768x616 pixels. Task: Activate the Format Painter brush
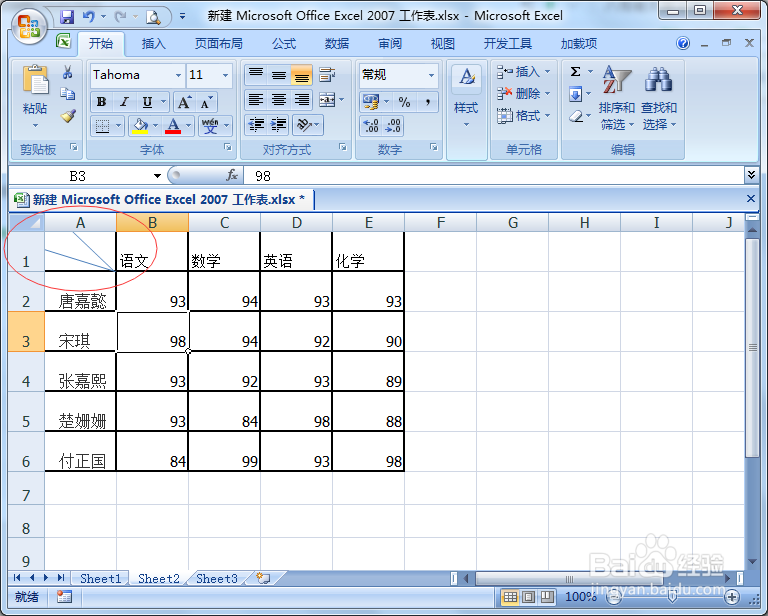pos(68,115)
